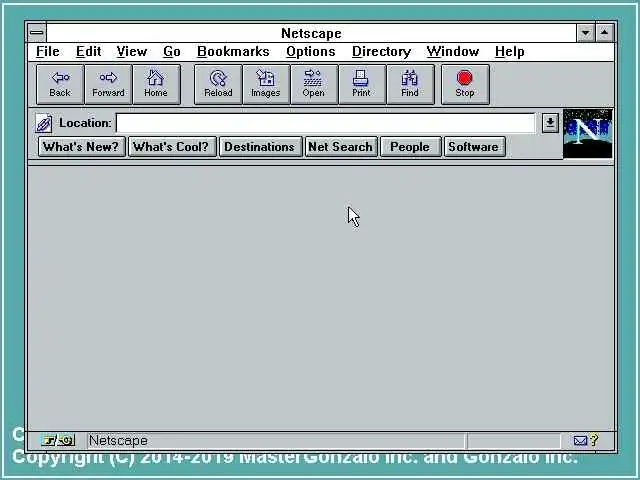Image resolution: width=640 pixels, height=480 pixels.
Task: Click inside the Location address field
Action: 325,123
